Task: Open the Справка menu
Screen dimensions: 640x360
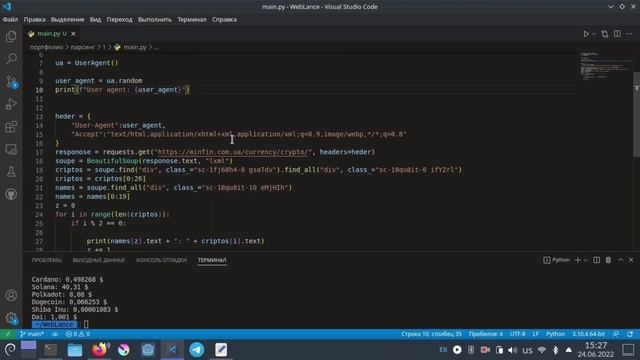Action: [x=224, y=19]
